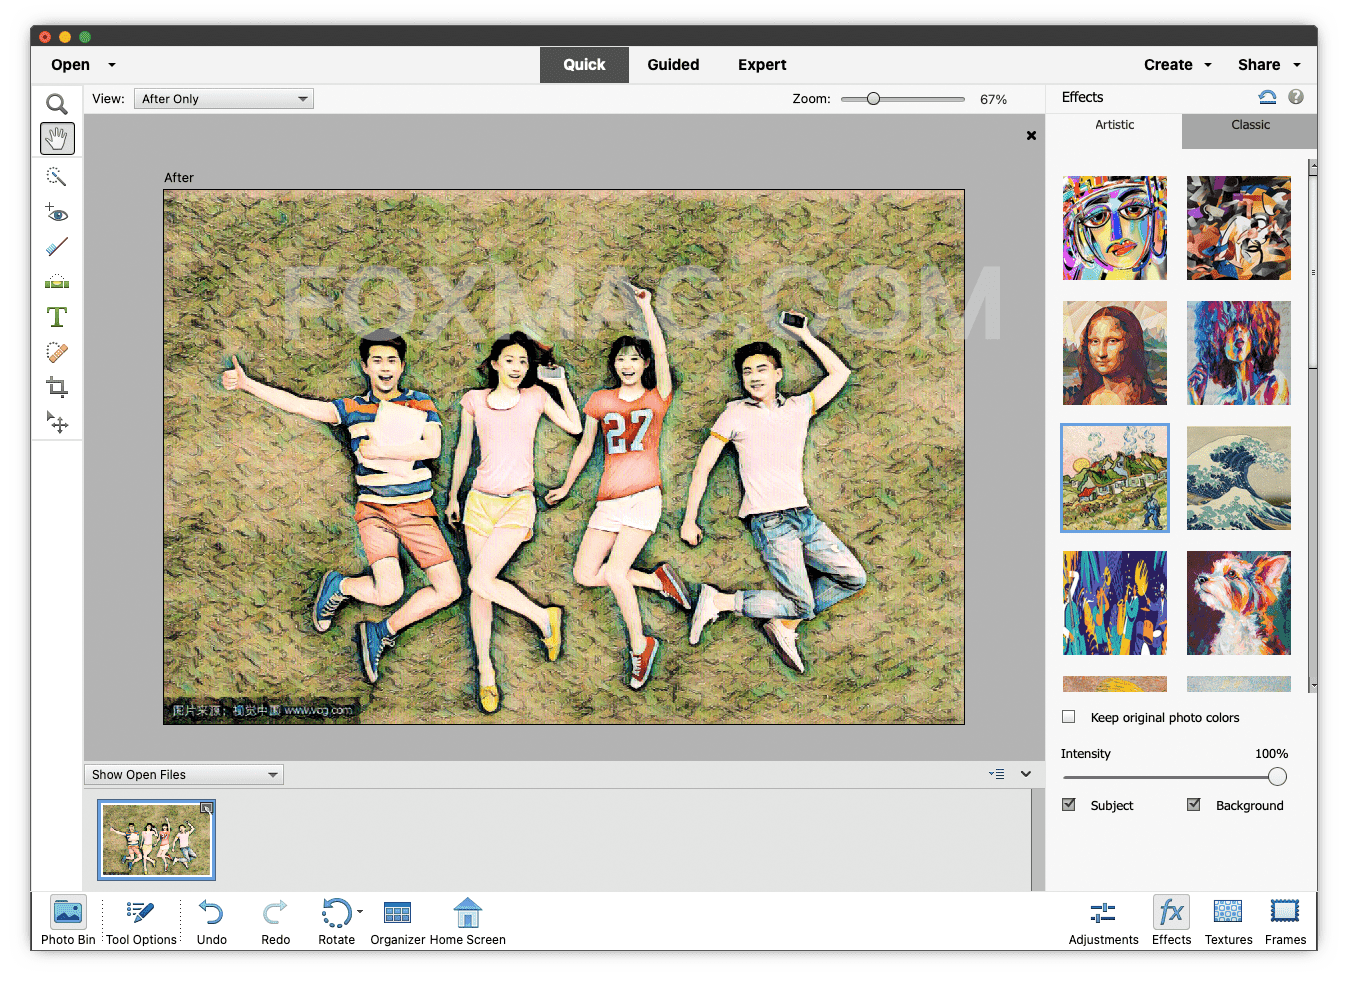Viewport: 1348px width, 981px height.
Task: Enable Keep original photo colors
Action: [1068, 716]
